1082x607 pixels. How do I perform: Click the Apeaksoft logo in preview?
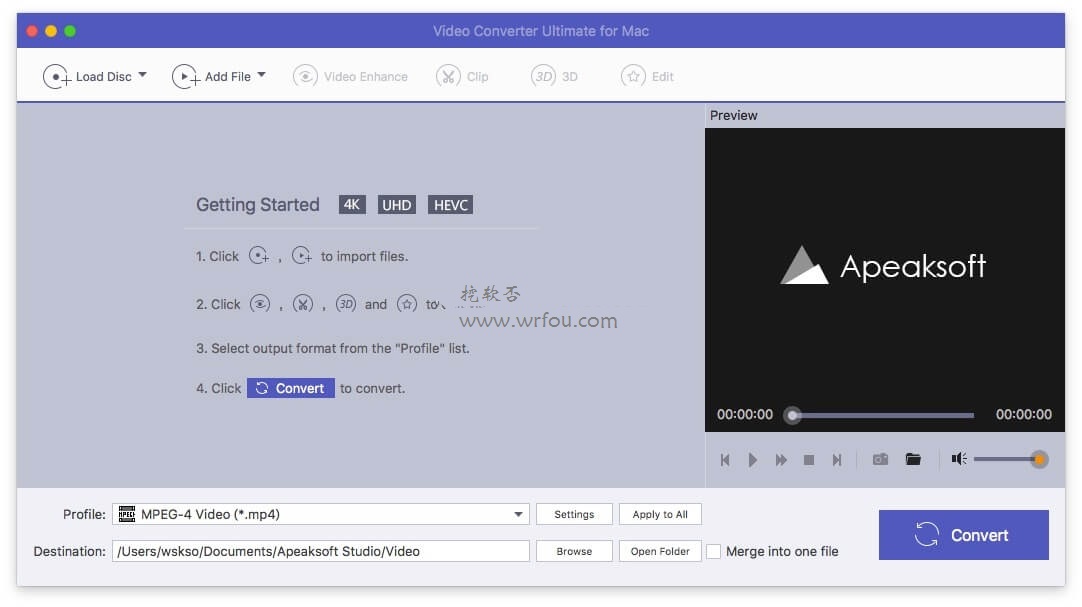[883, 266]
